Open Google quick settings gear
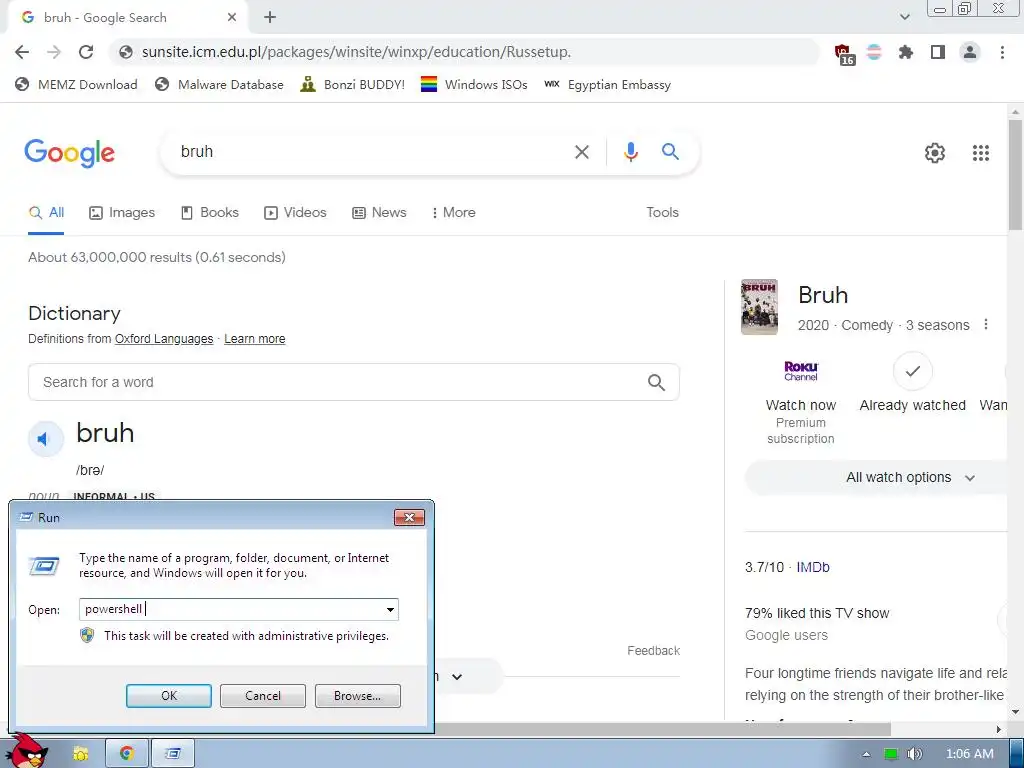 (x=935, y=153)
